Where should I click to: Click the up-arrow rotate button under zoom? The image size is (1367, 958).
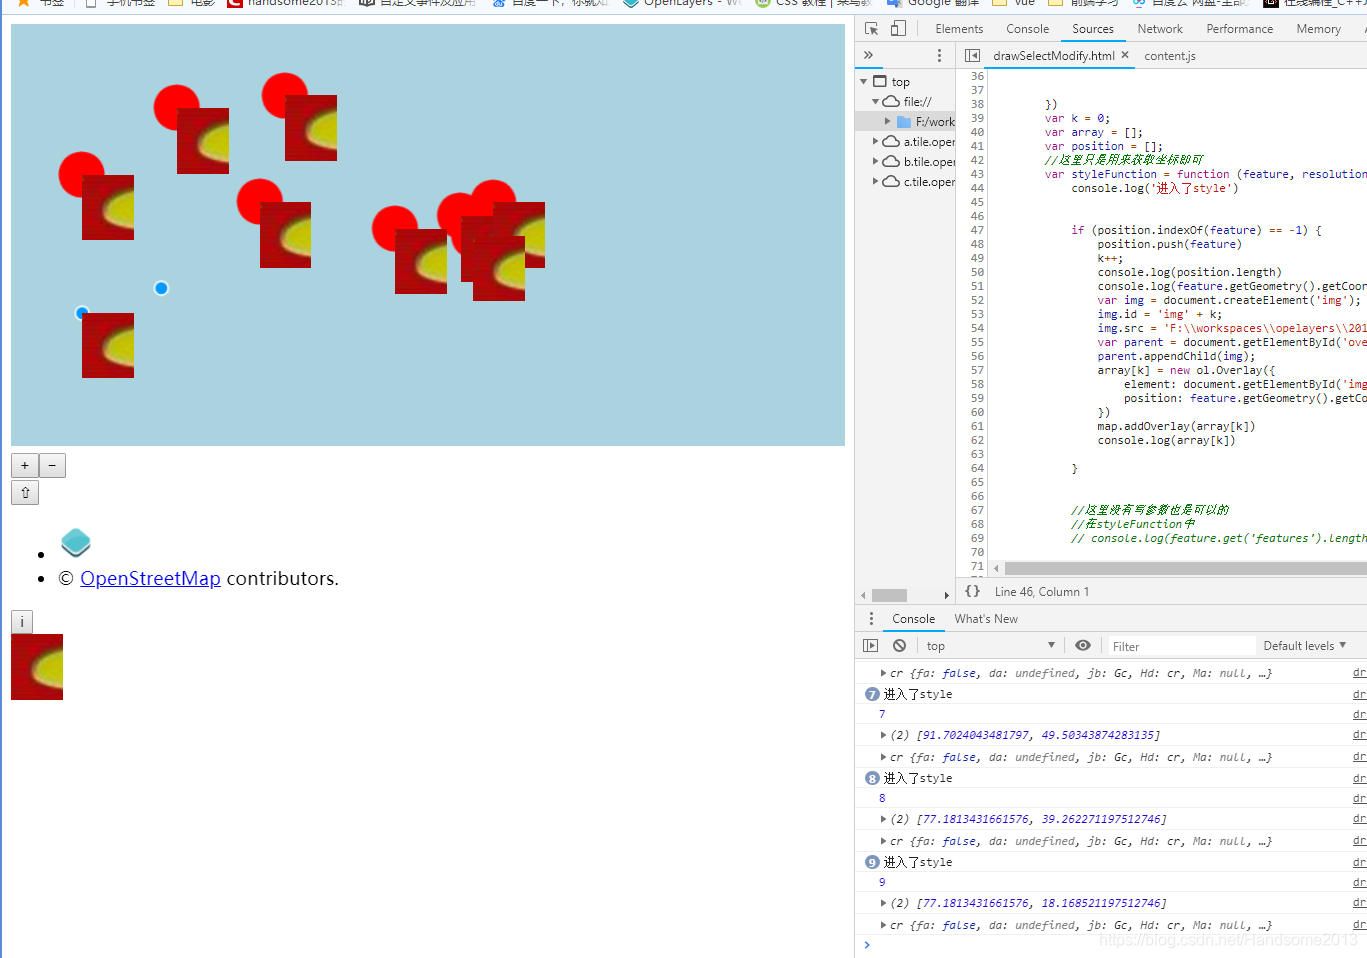(x=25, y=493)
